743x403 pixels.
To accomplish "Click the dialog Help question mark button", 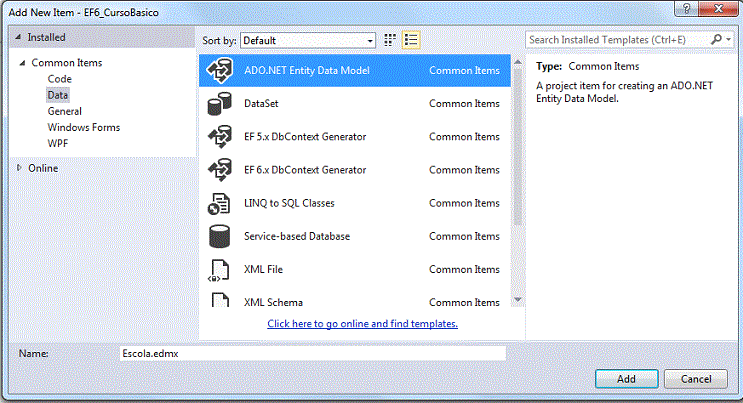I will [x=687, y=8].
